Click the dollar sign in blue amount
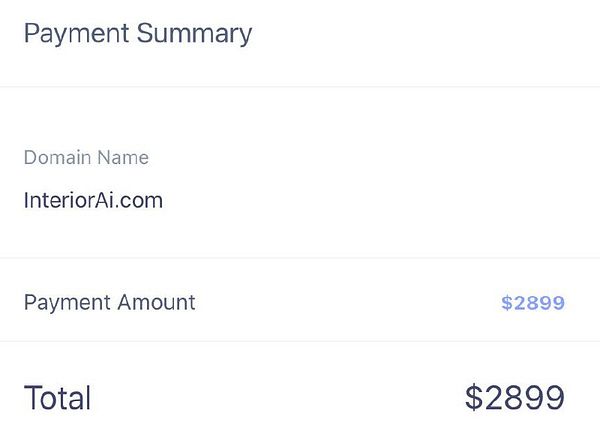 tap(507, 303)
